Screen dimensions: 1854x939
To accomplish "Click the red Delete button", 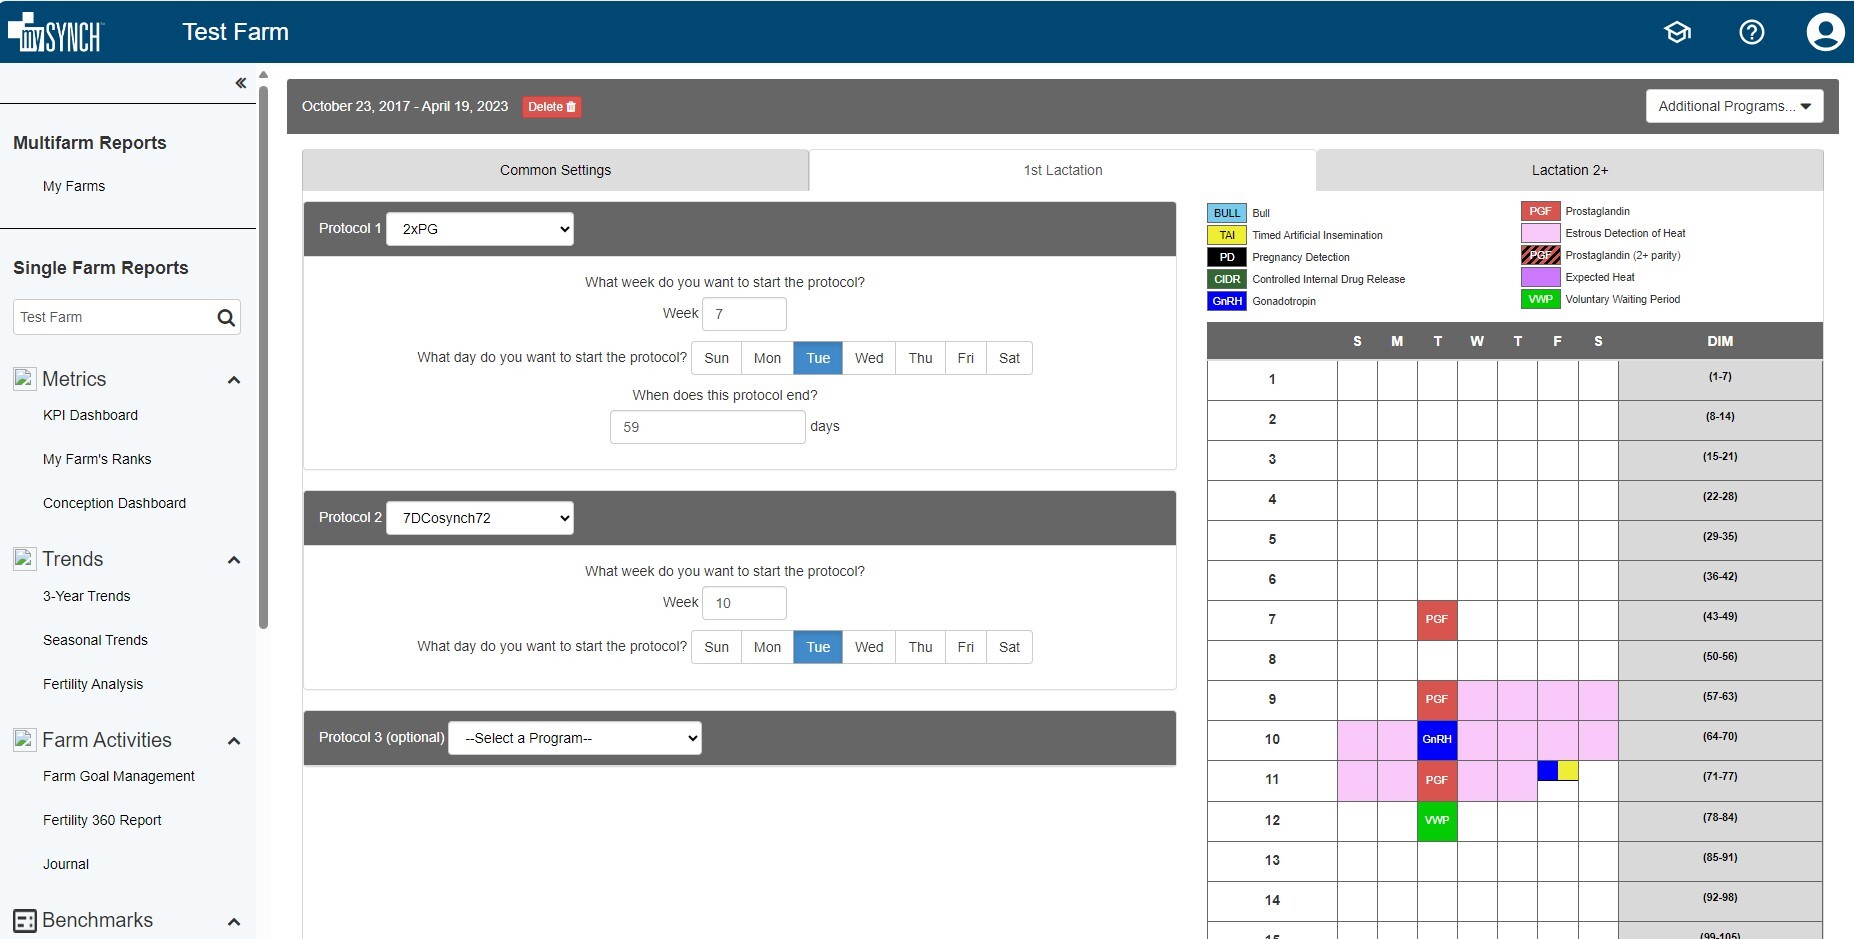I will point(552,107).
